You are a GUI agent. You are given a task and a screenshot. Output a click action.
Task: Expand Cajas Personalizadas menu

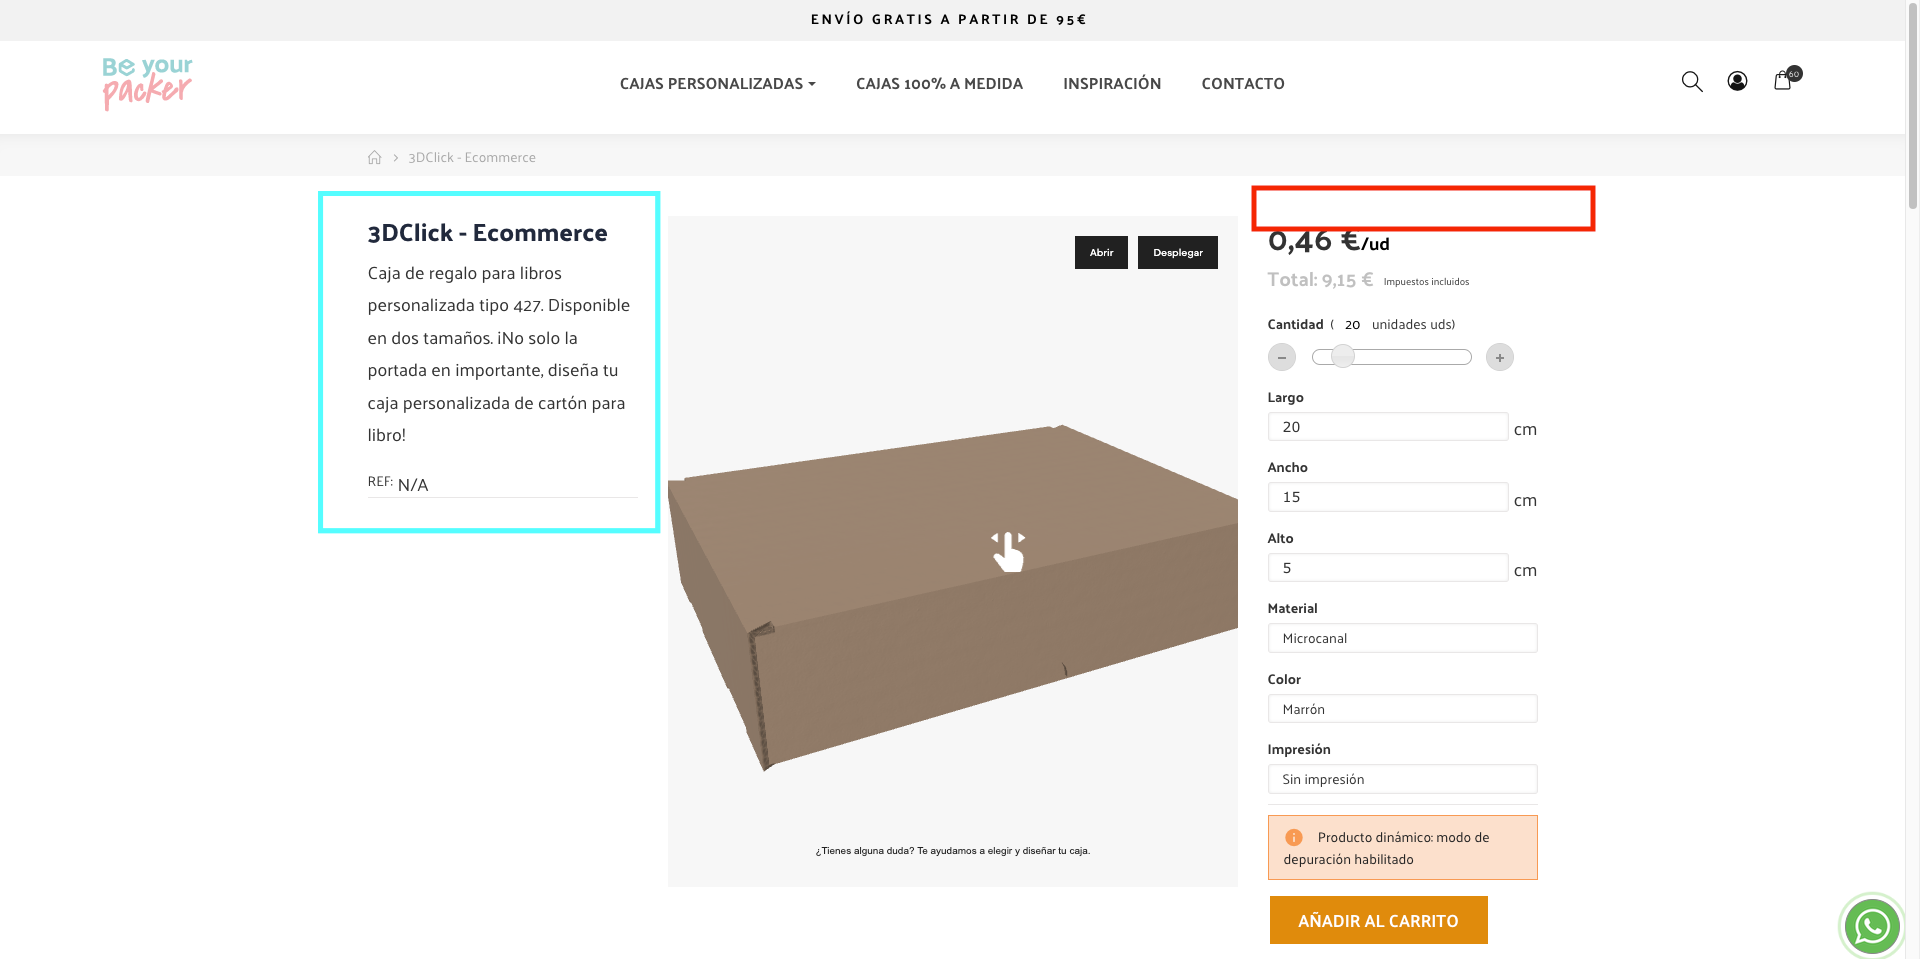coord(718,84)
